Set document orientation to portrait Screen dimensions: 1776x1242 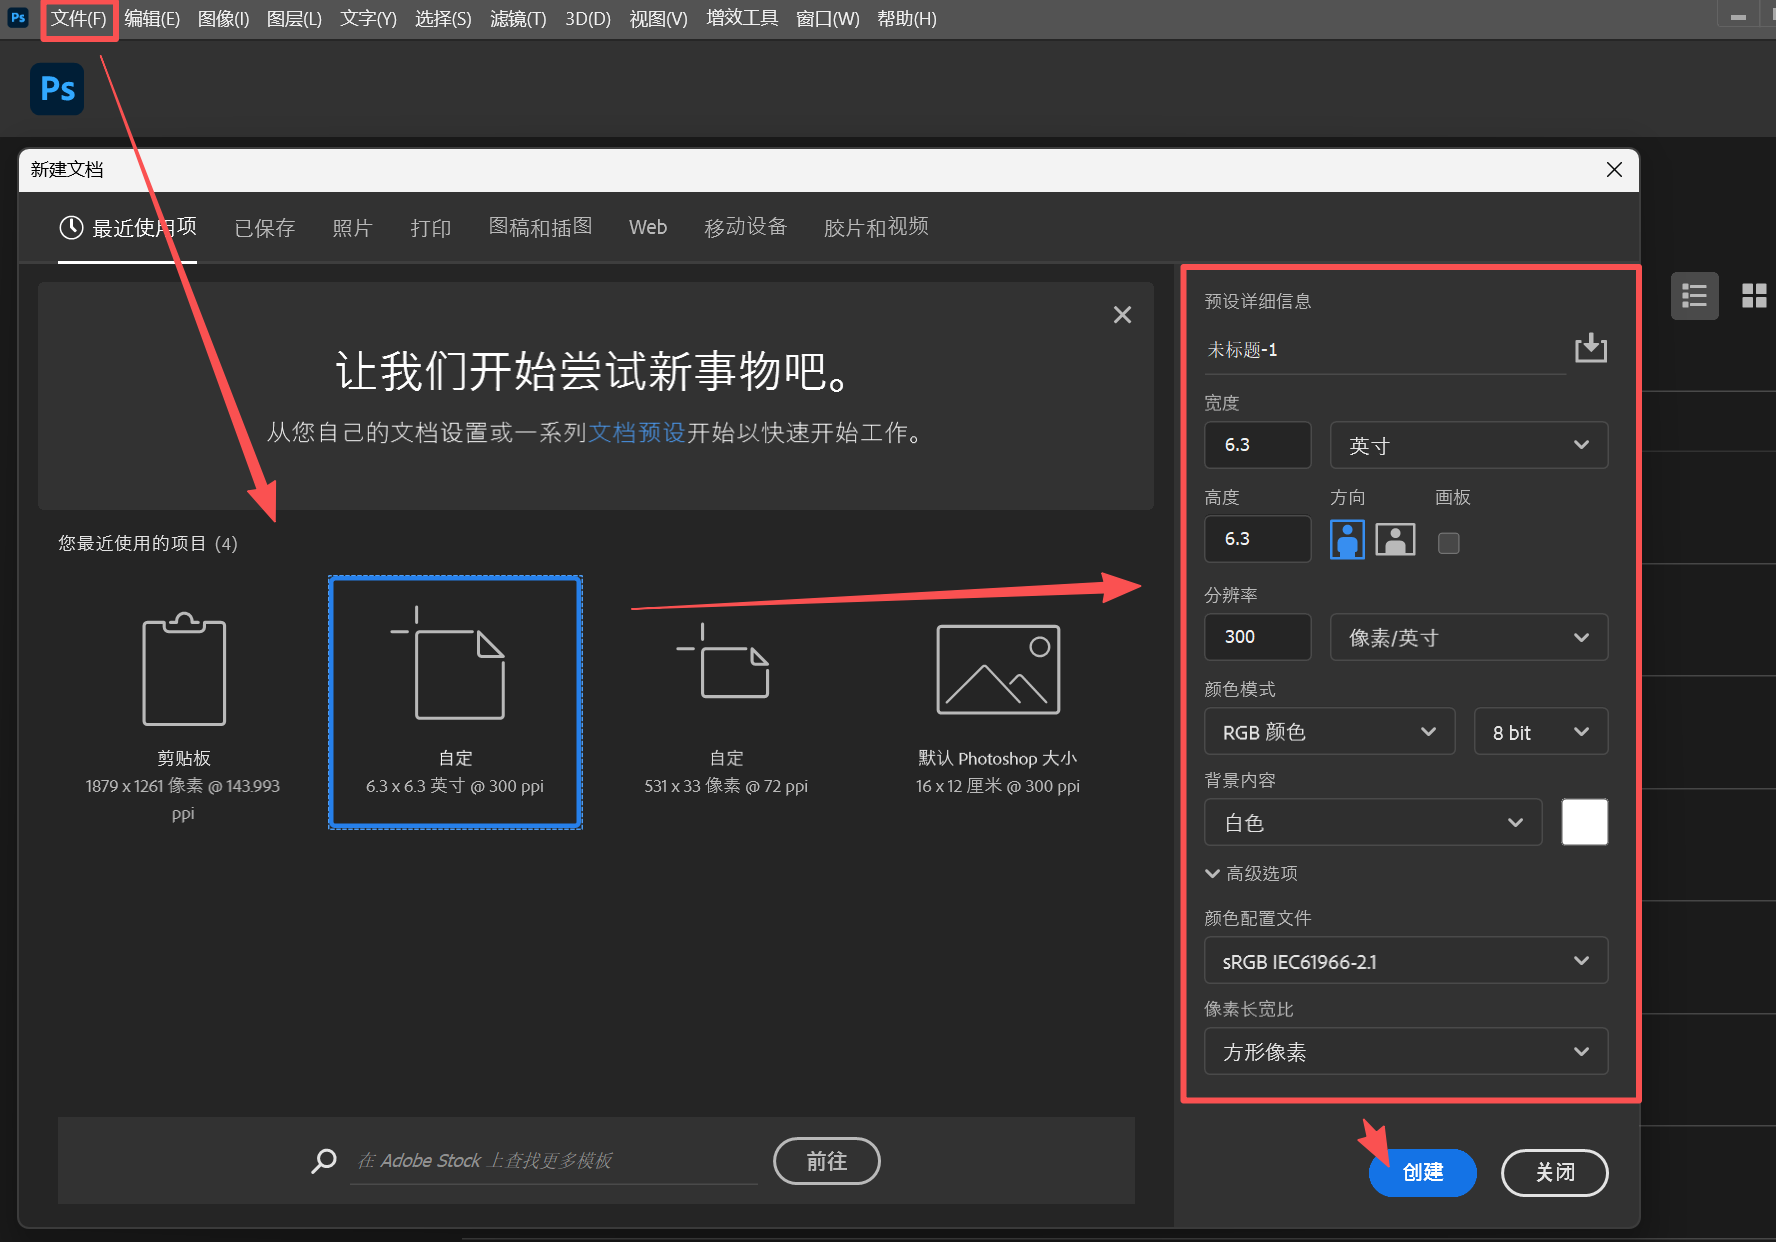point(1347,539)
